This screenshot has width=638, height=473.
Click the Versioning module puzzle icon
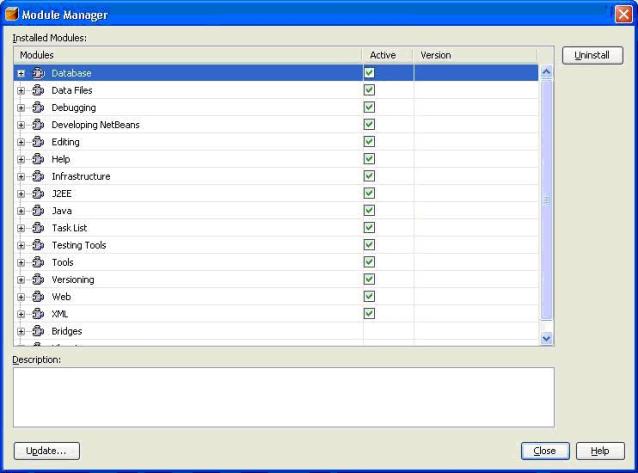(x=39, y=280)
